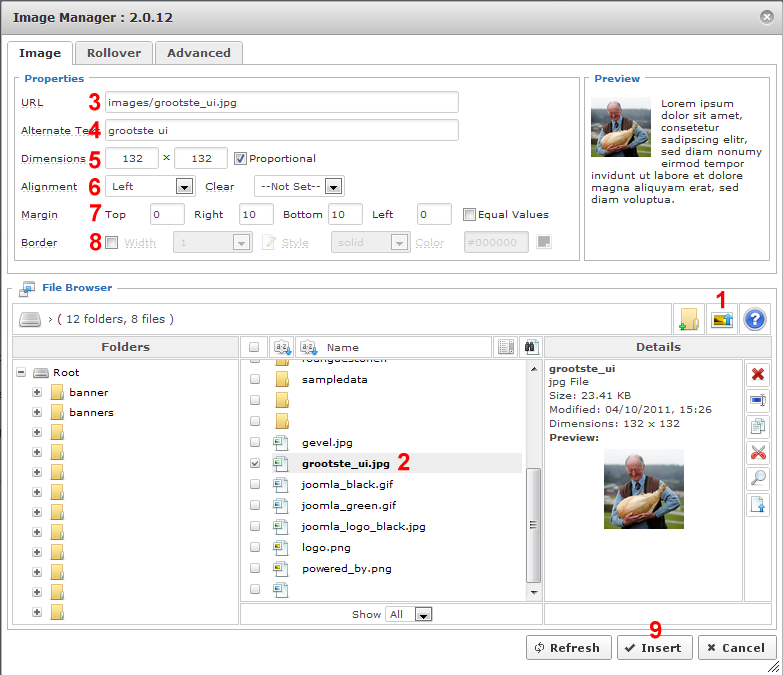Screen dimensions: 783x675
Task: Check the sampledata folder checkbox
Action: 255,379
